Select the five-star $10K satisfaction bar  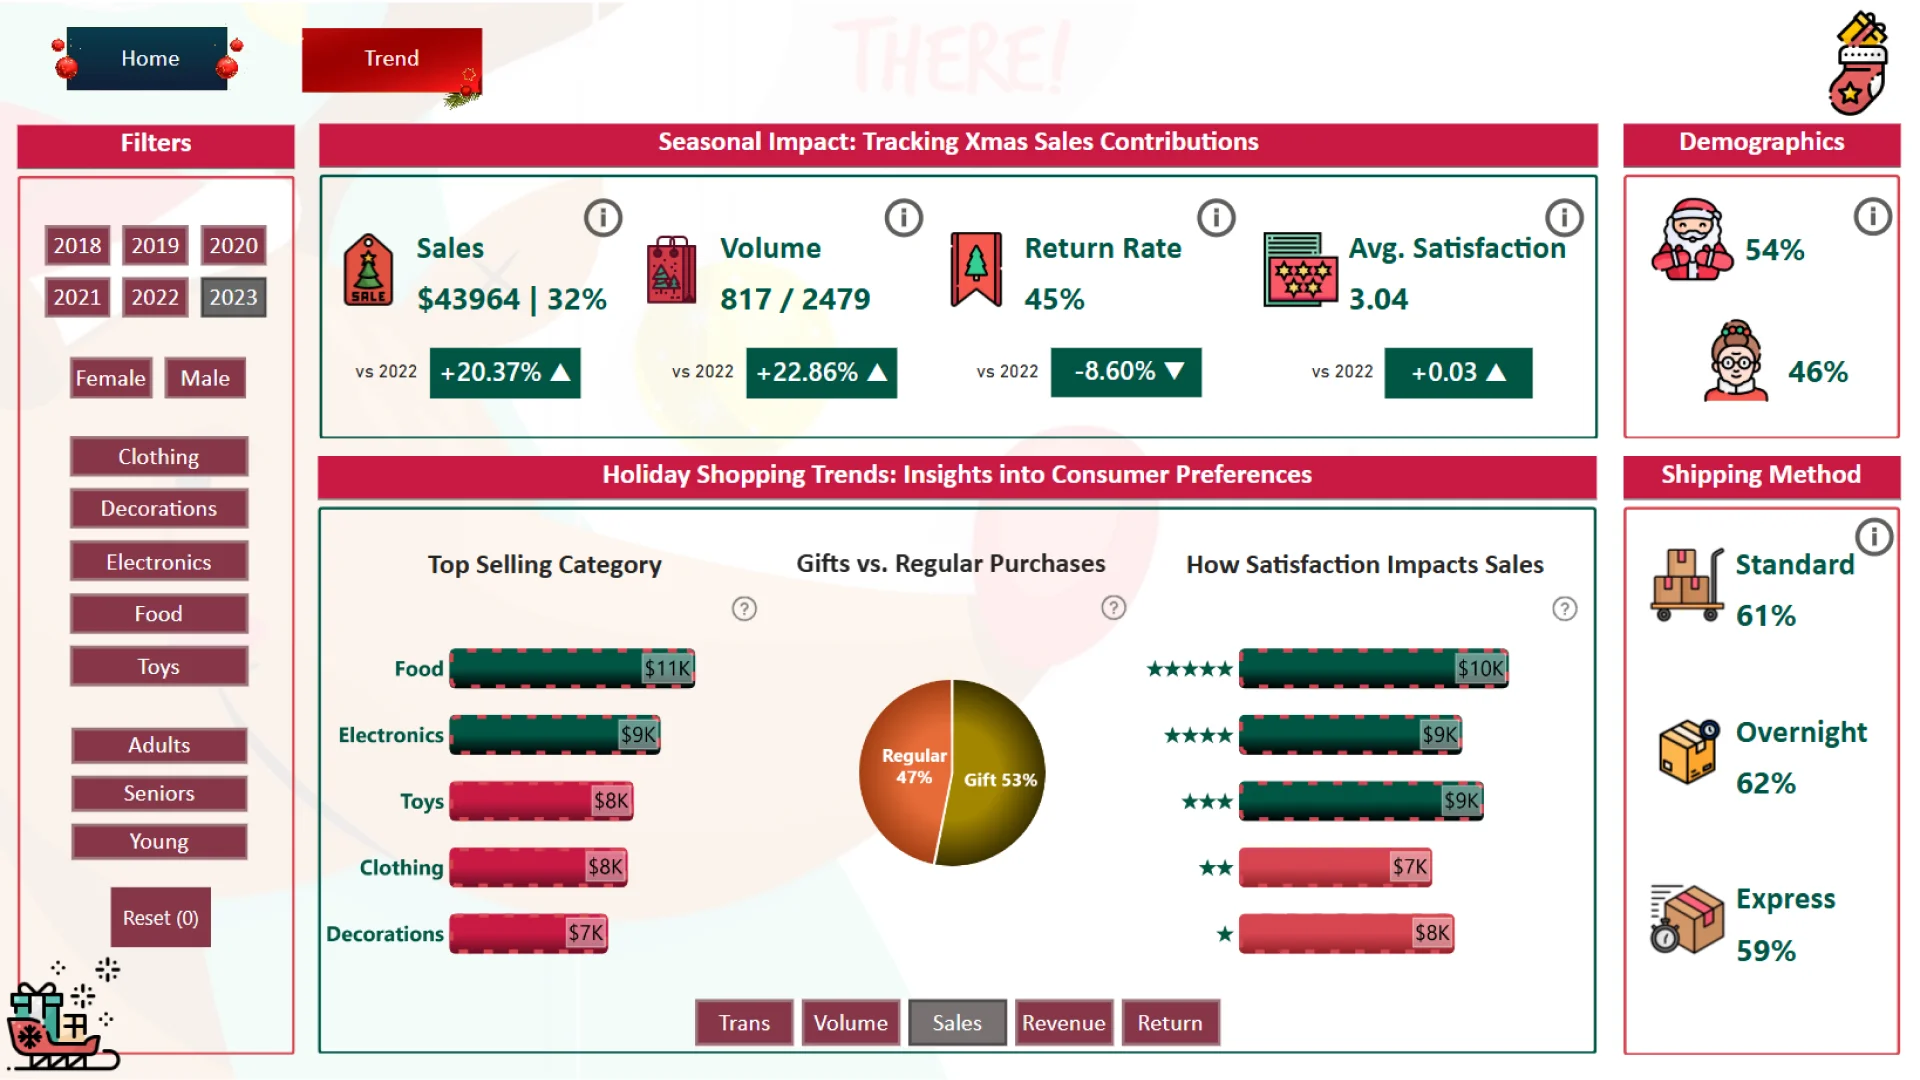click(1374, 668)
